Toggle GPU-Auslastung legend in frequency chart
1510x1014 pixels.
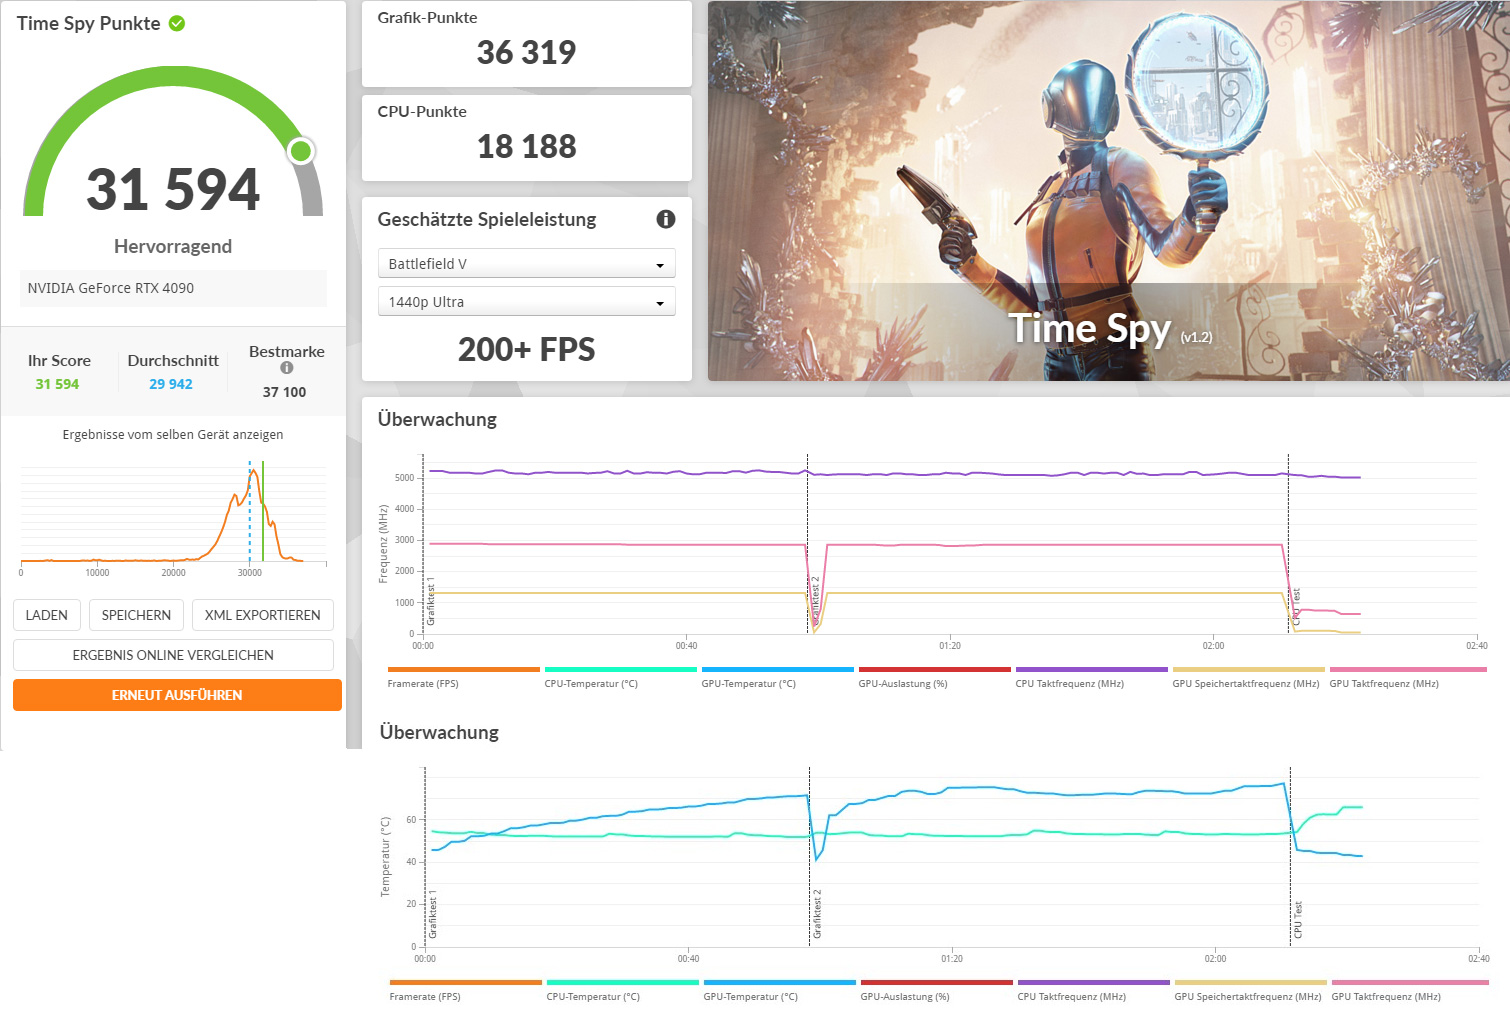[x=934, y=677]
